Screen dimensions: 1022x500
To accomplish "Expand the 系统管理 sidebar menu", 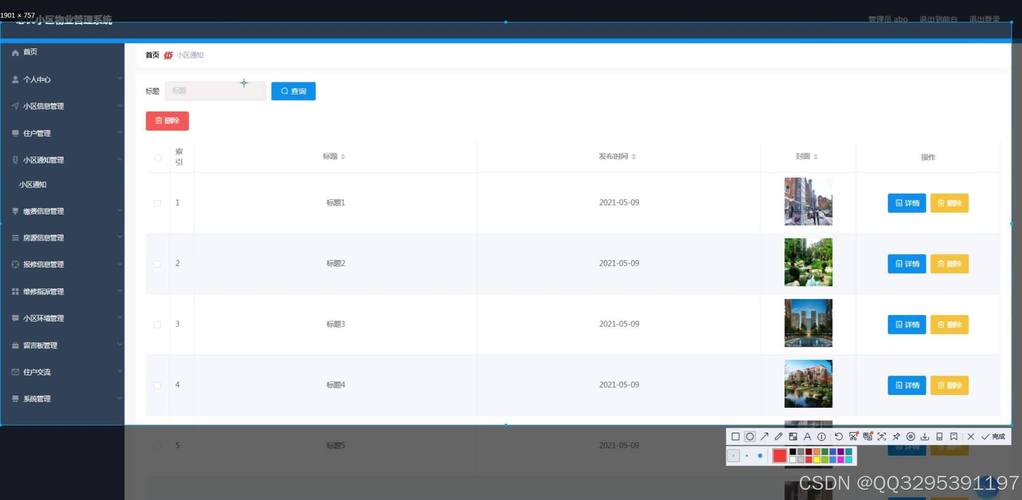I will [62, 399].
